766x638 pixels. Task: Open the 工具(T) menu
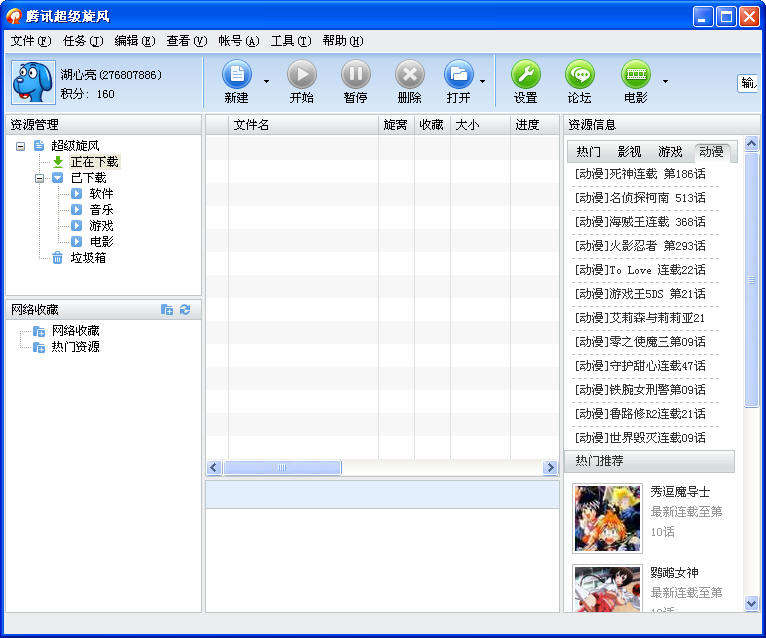coord(290,41)
